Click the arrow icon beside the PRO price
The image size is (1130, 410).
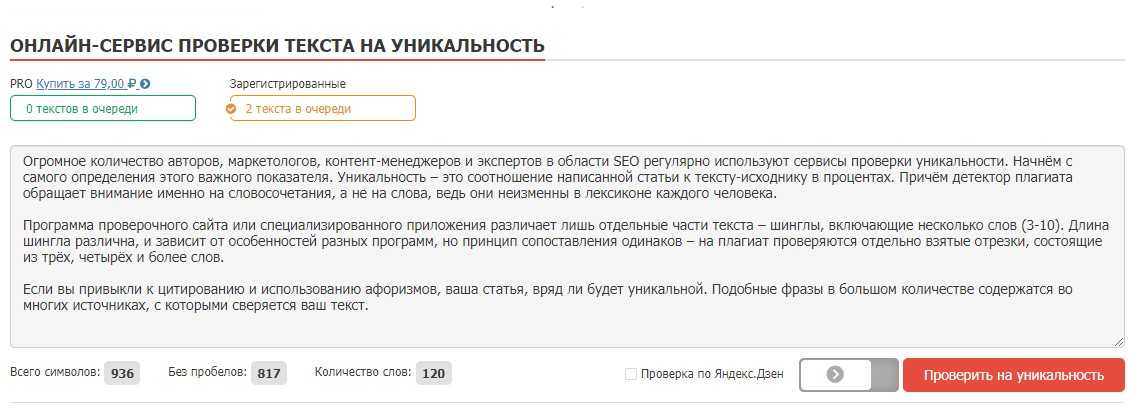point(146,85)
